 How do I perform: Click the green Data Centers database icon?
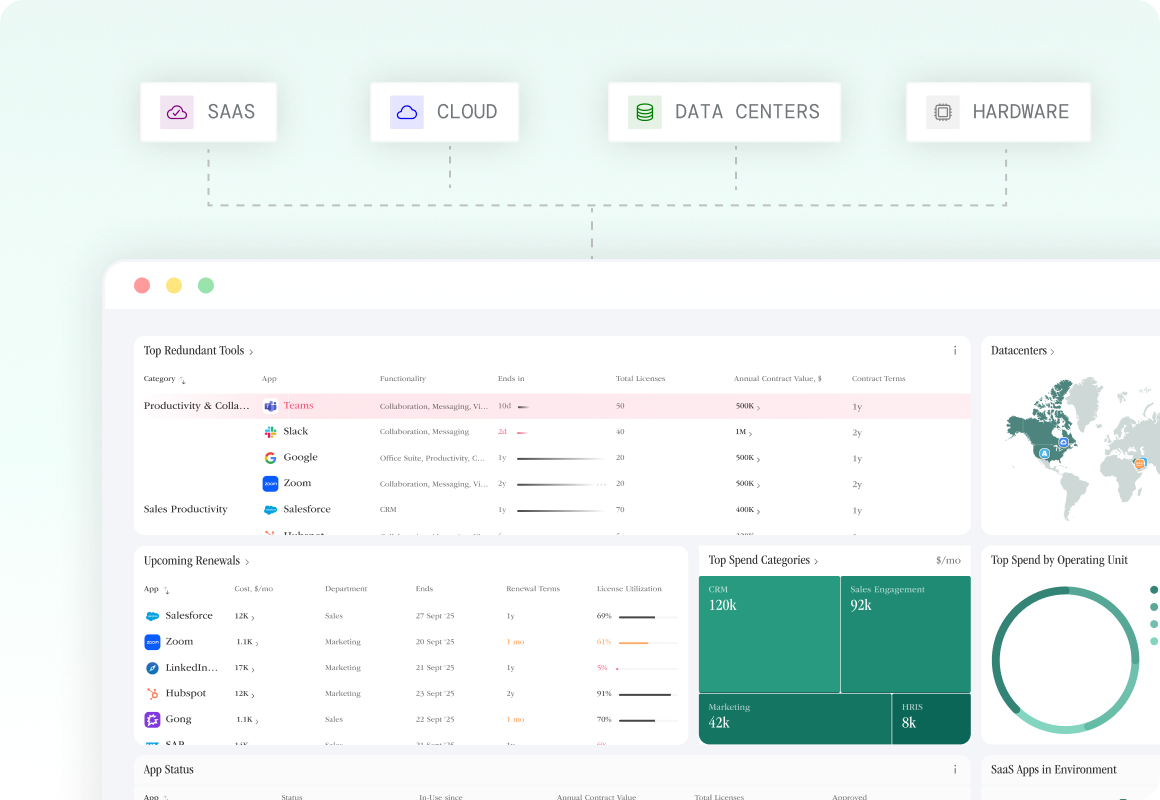pyautogui.click(x=645, y=112)
